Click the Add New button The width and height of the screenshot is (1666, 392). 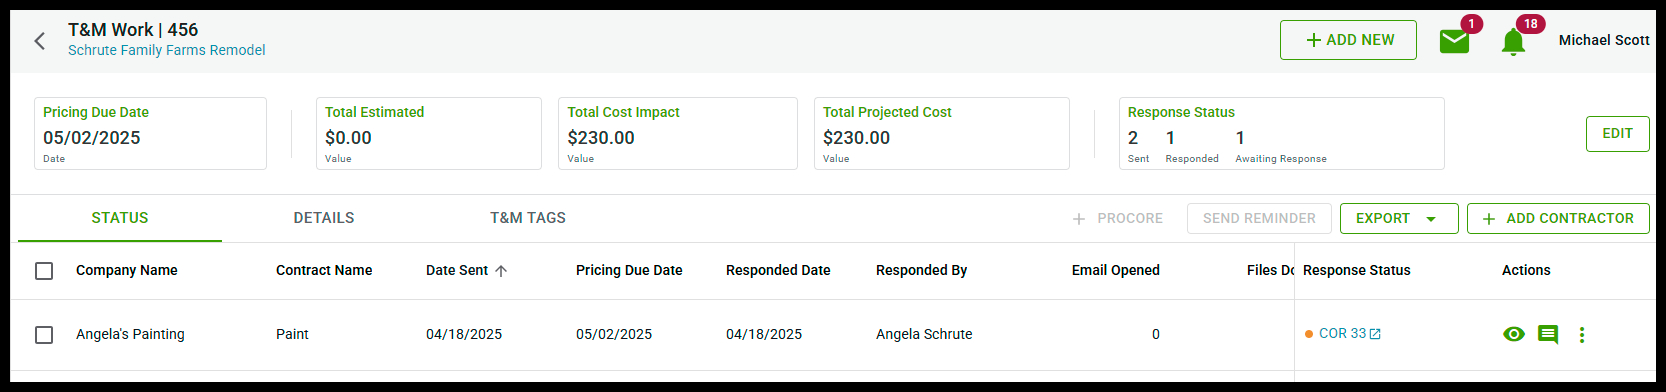click(1348, 40)
